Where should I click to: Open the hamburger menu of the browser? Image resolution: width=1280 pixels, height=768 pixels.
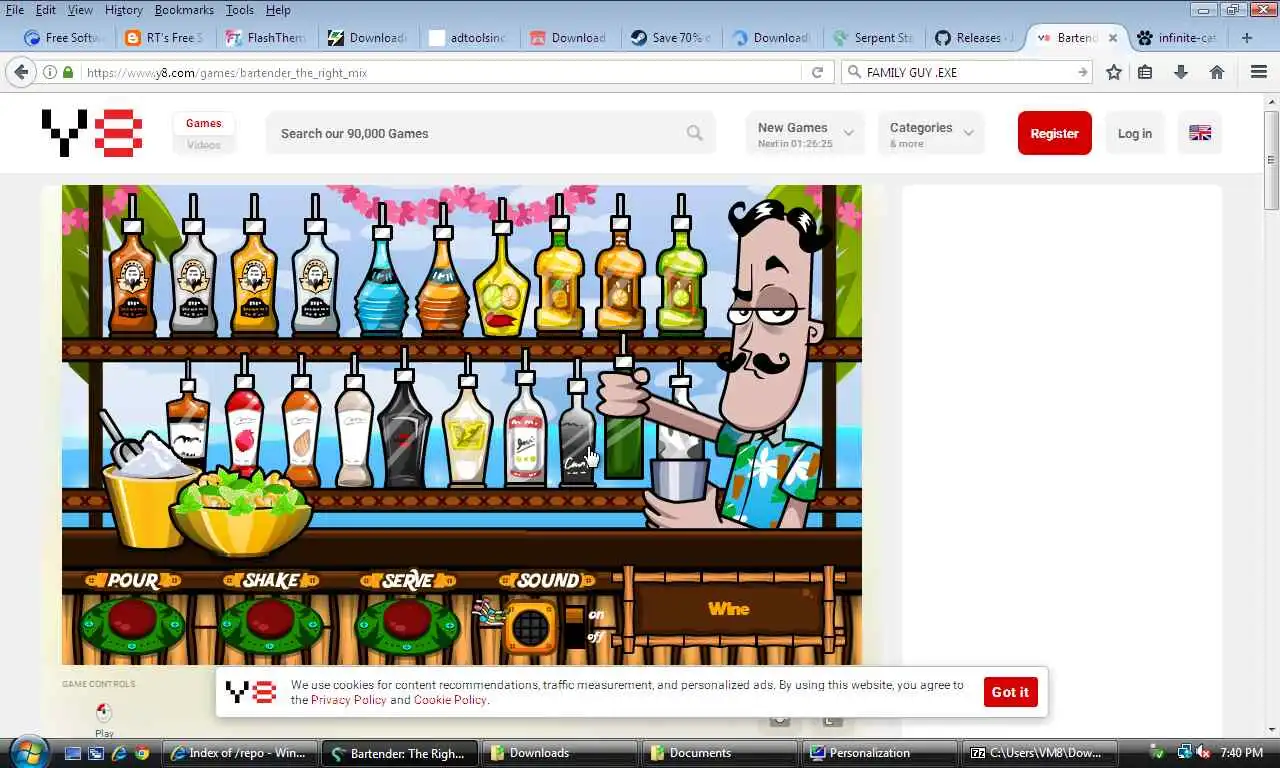point(1259,72)
